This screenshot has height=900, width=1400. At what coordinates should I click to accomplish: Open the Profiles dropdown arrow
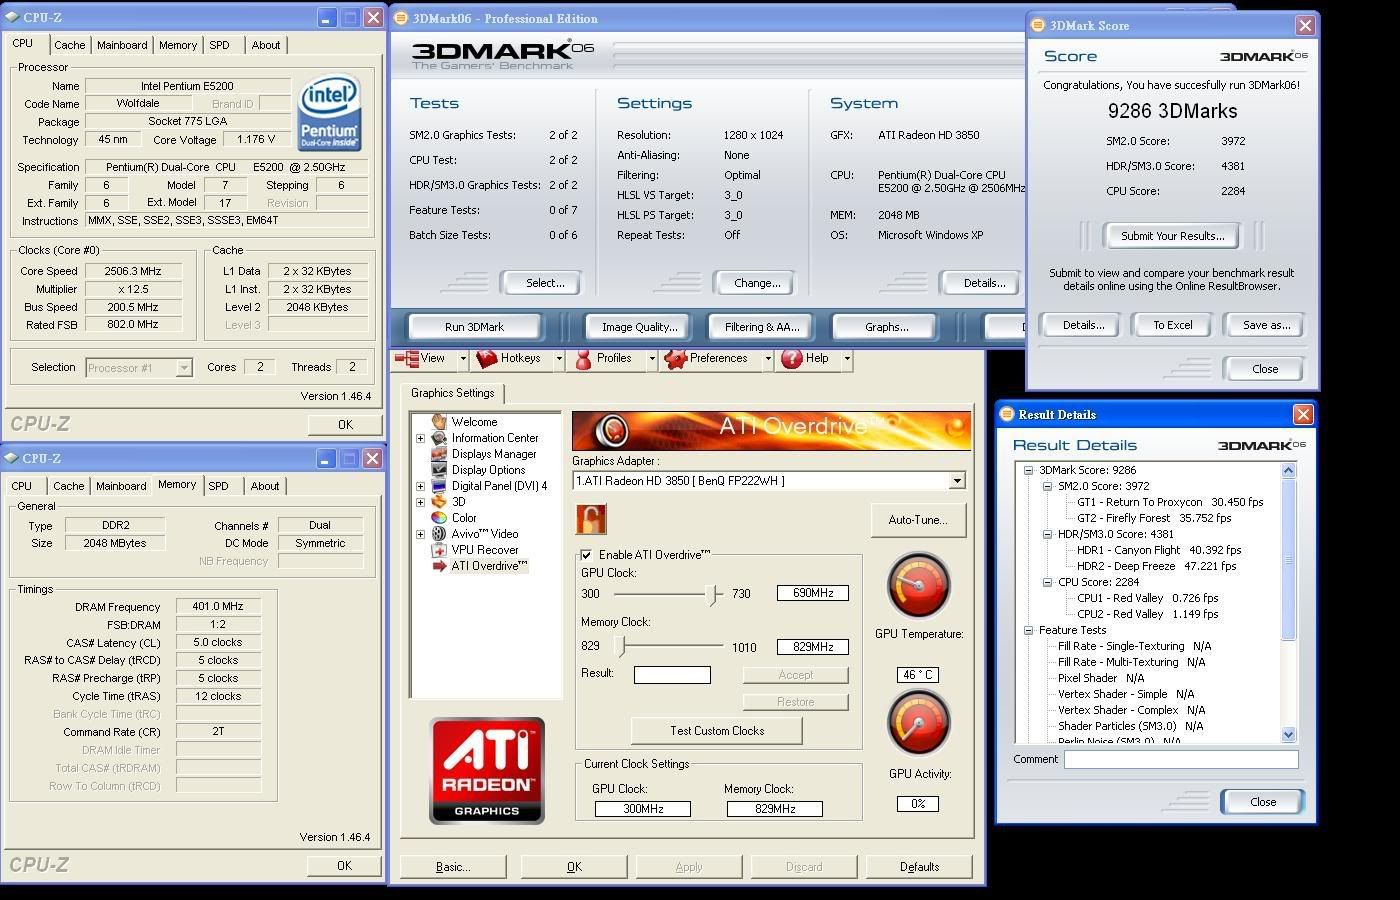[651, 358]
